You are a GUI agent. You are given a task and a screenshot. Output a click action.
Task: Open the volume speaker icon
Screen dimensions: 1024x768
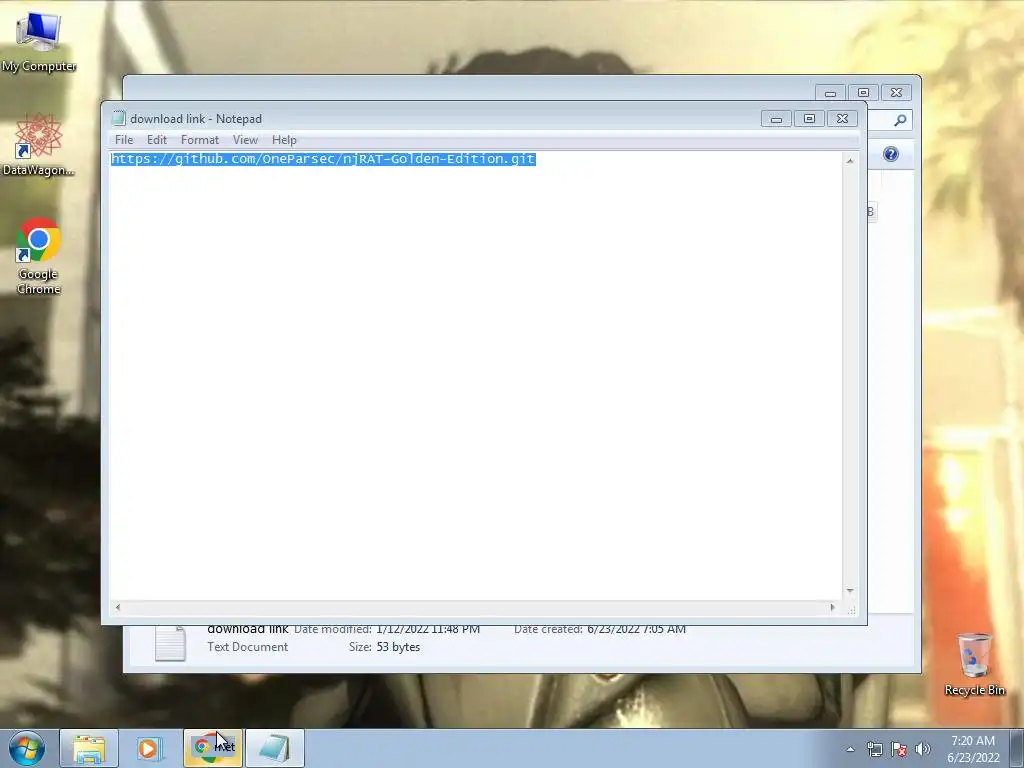(923, 749)
